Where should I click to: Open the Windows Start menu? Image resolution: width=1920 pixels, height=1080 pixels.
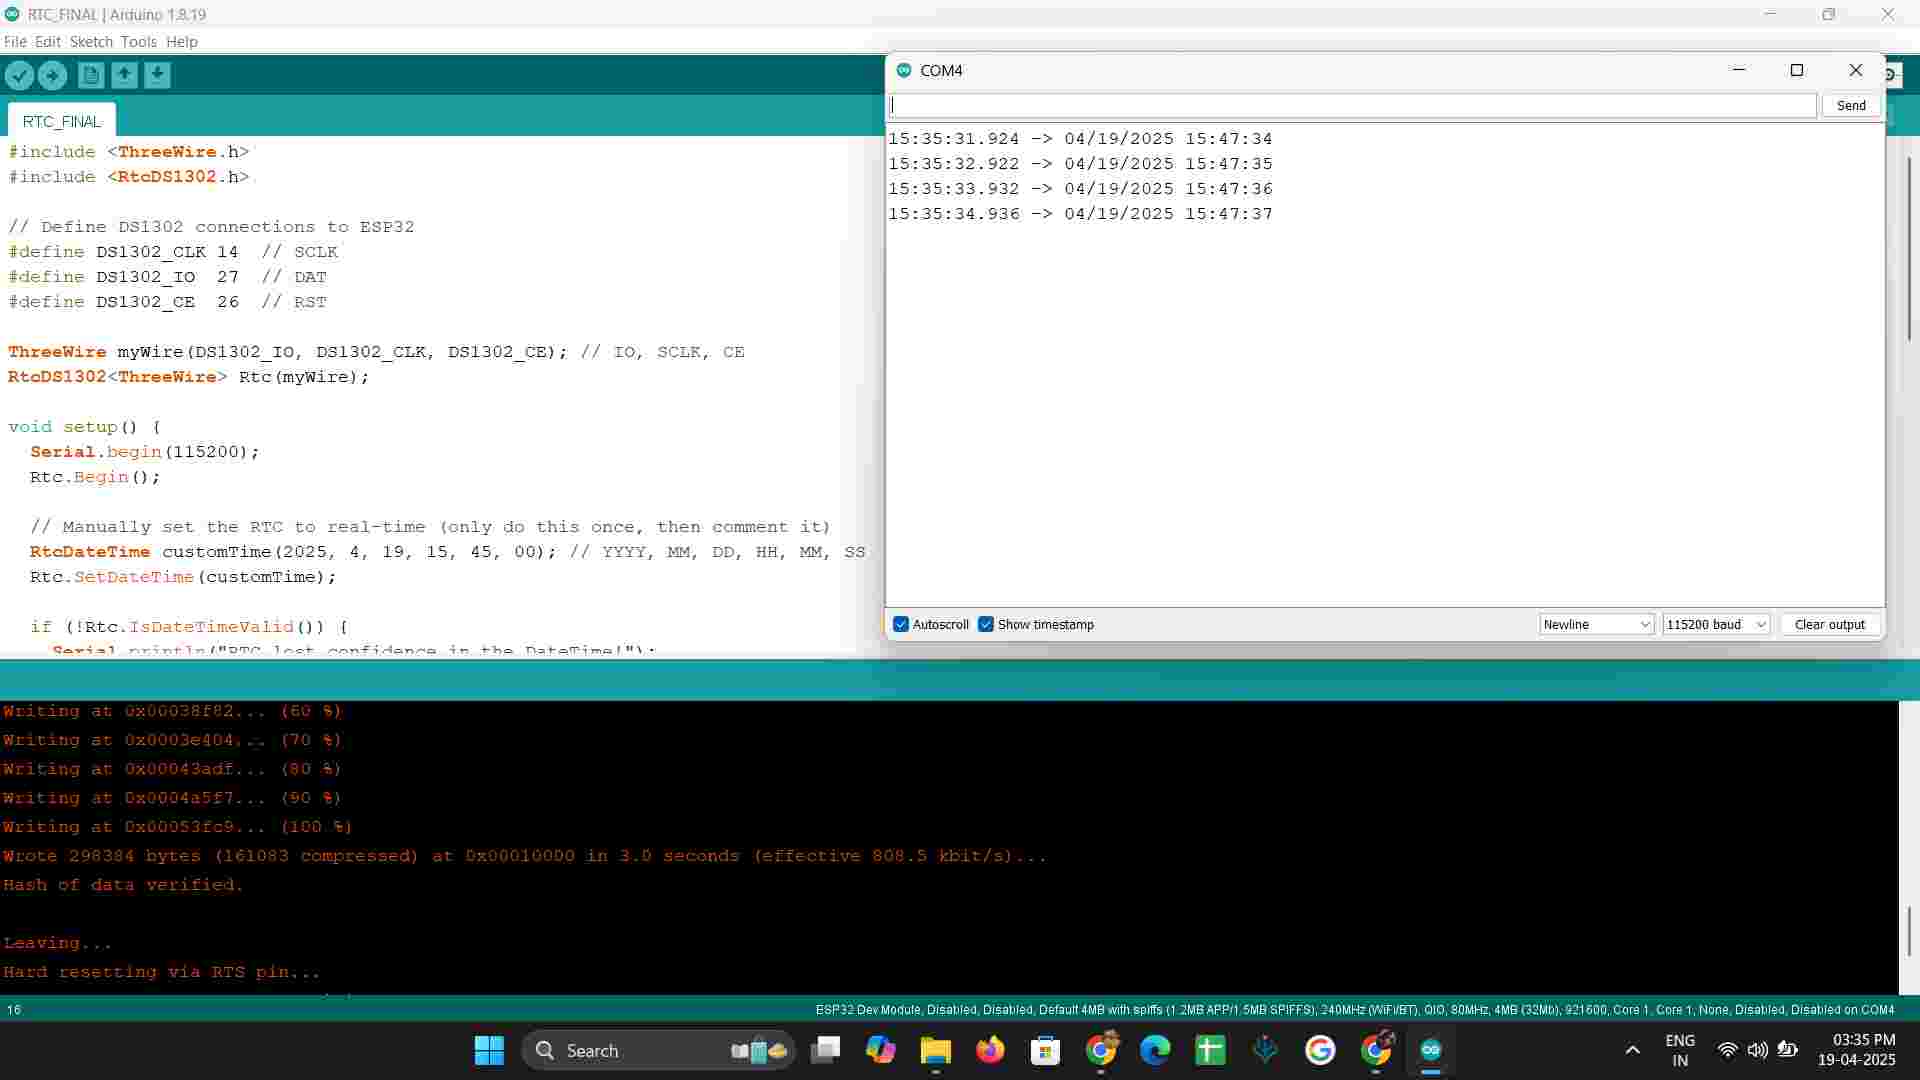[x=489, y=1050]
